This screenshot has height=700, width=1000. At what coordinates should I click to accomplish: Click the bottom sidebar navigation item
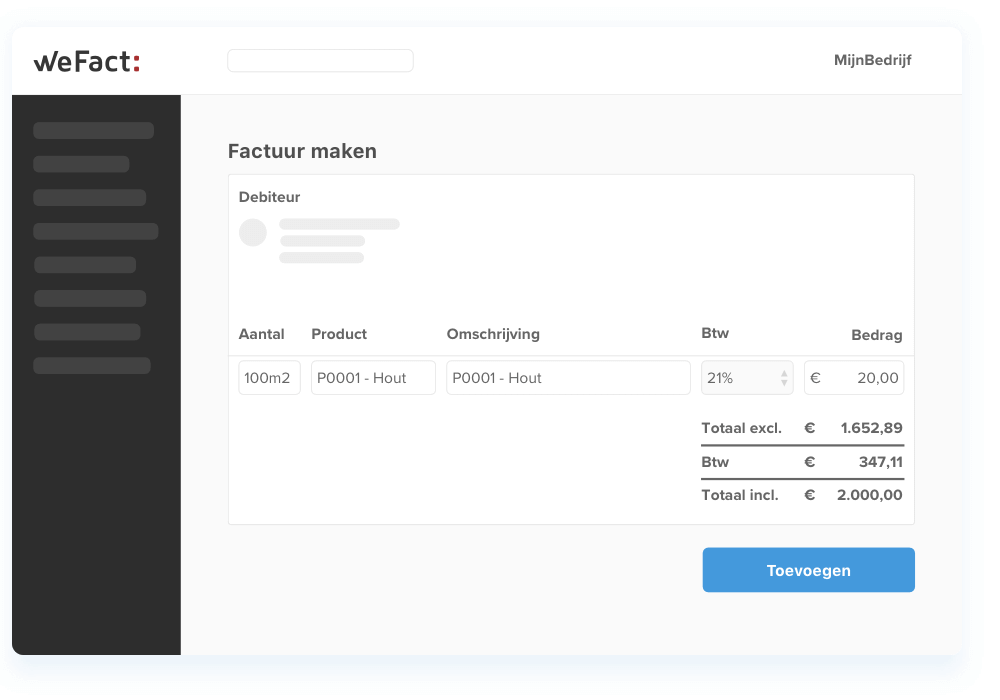(x=92, y=366)
